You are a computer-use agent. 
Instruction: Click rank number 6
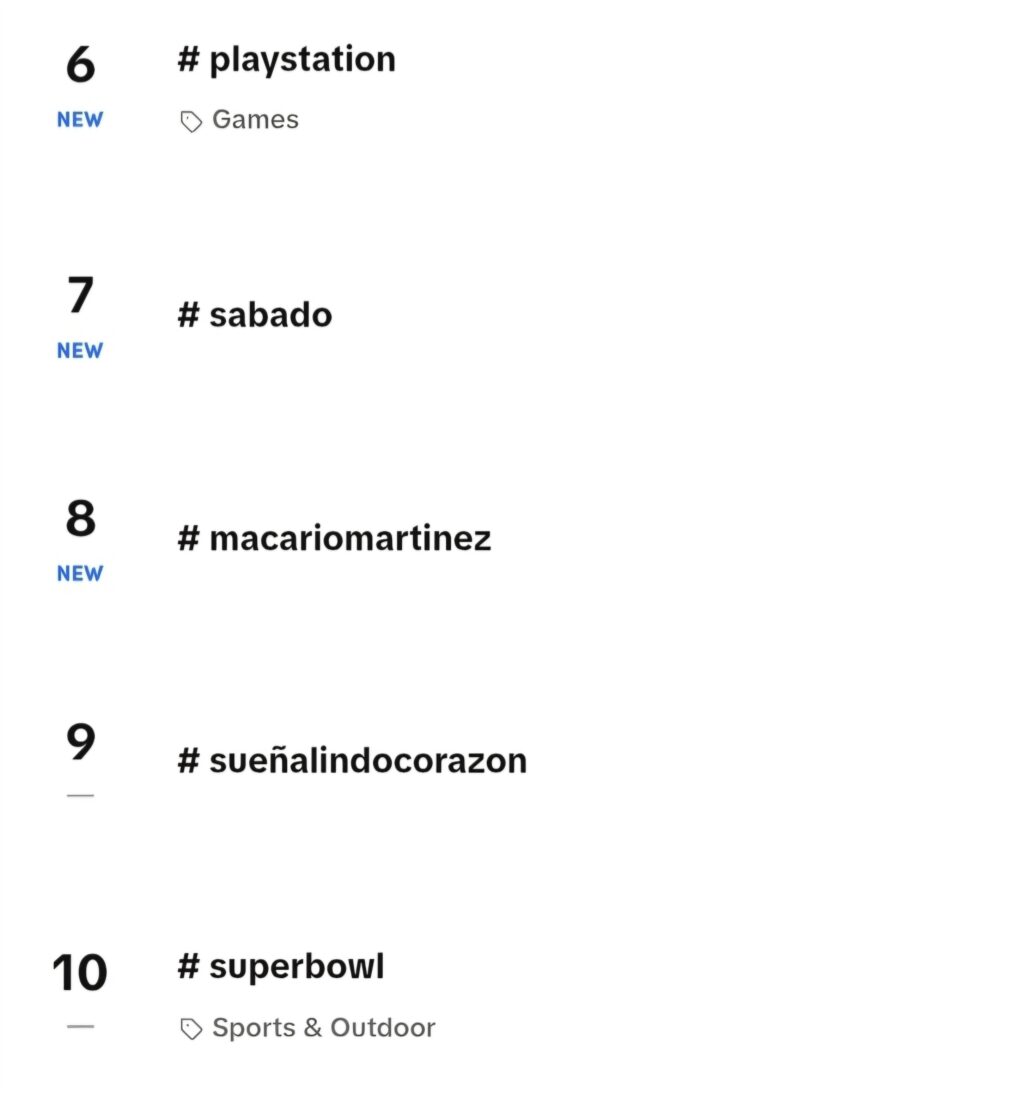80,65
